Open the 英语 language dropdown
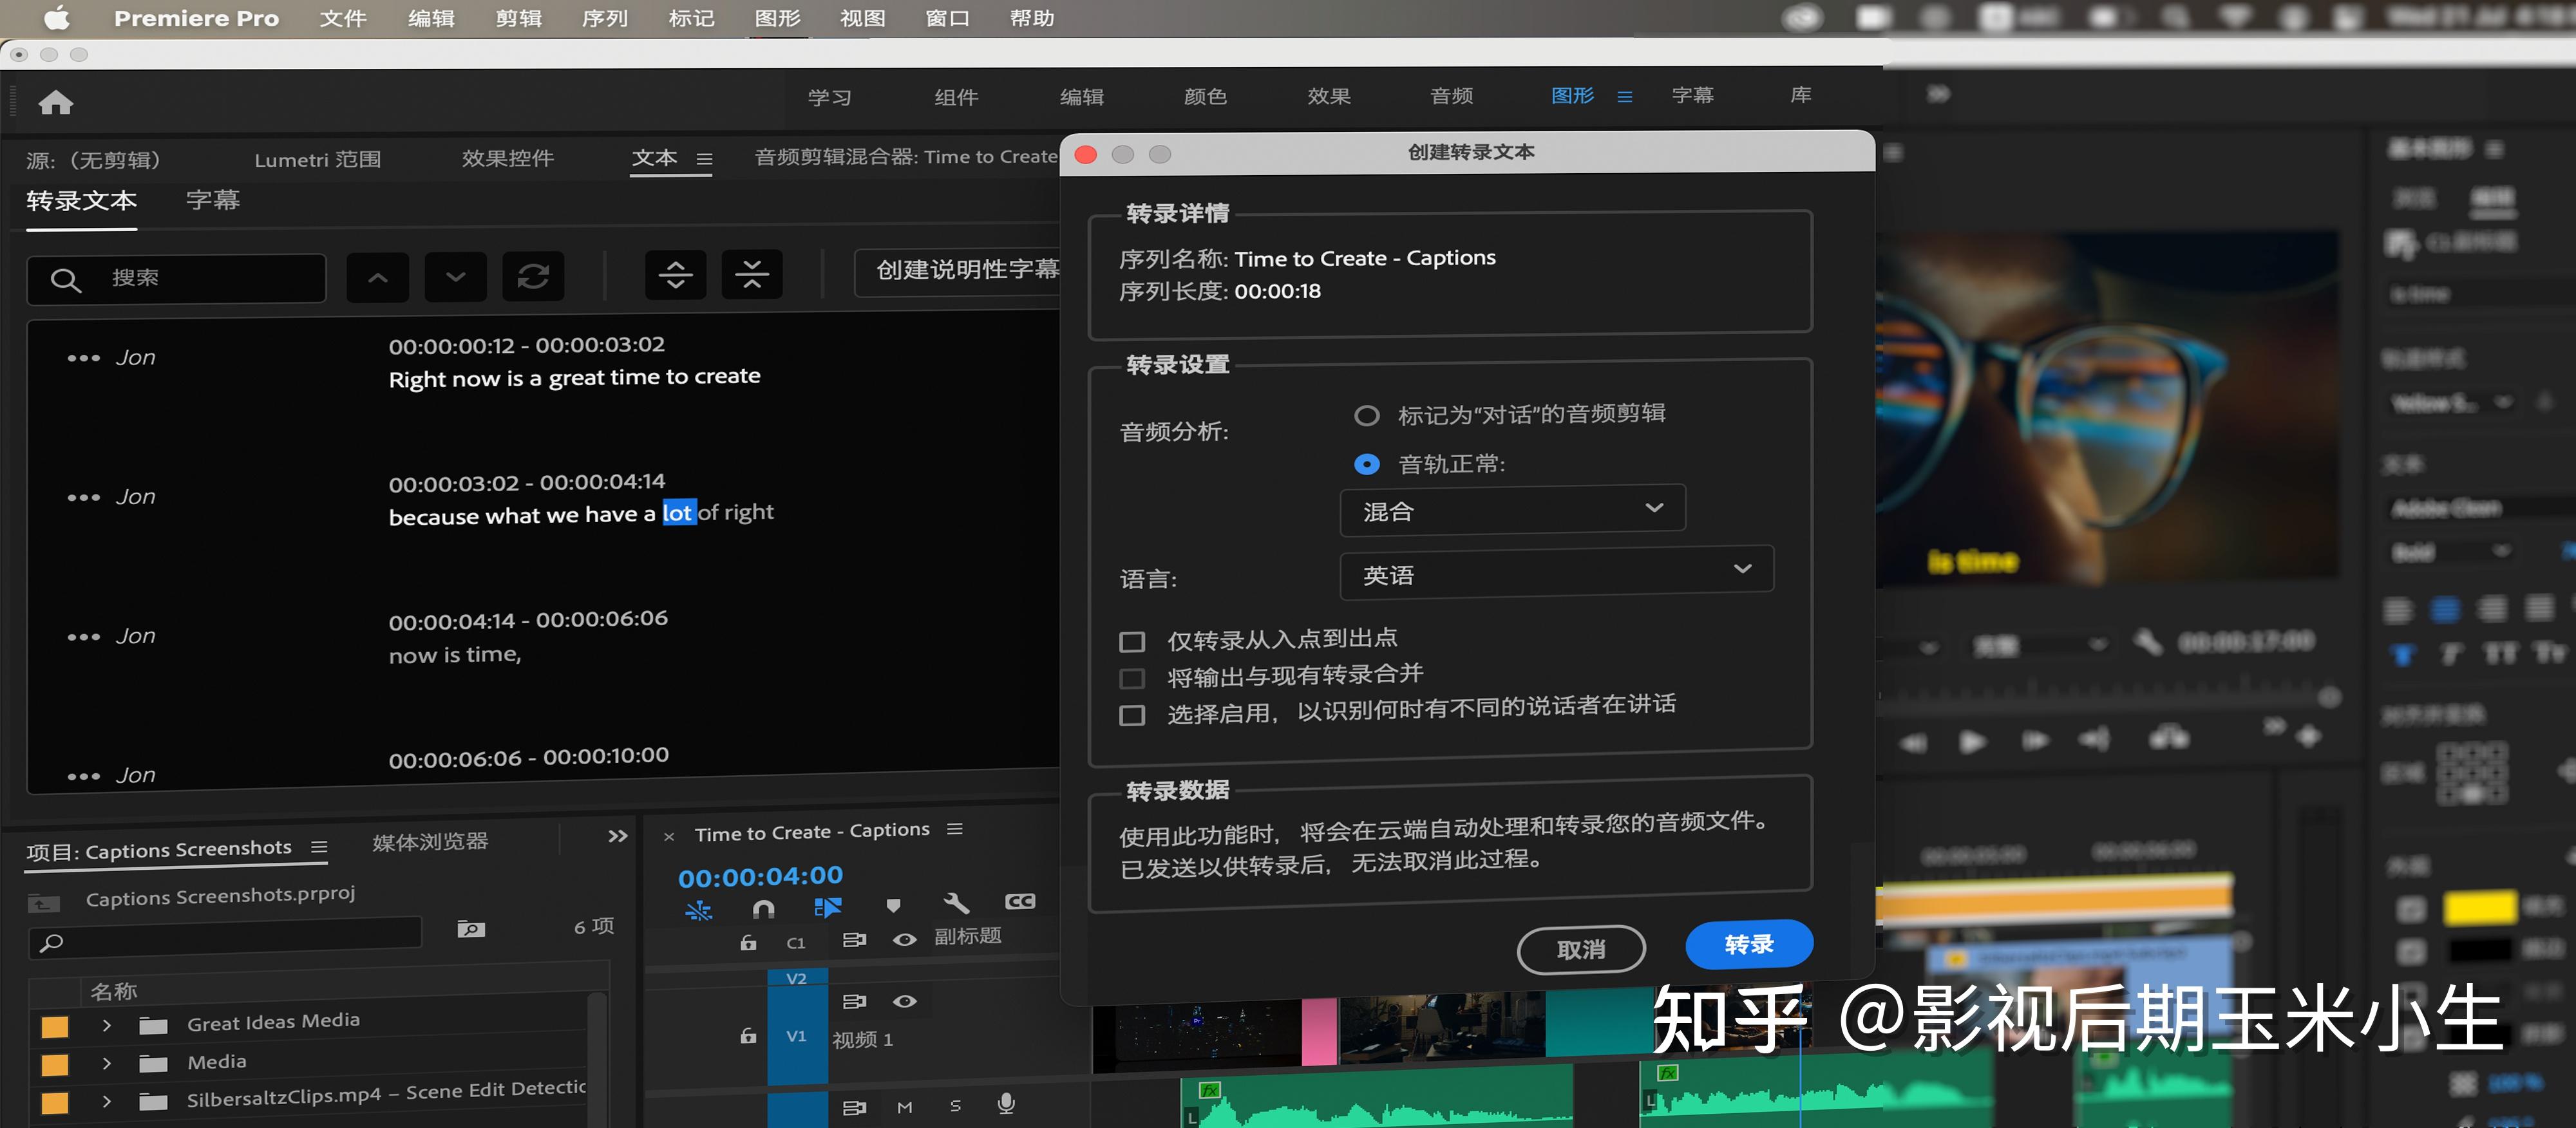The width and height of the screenshot is (2576, 1128). (1556, 573)
